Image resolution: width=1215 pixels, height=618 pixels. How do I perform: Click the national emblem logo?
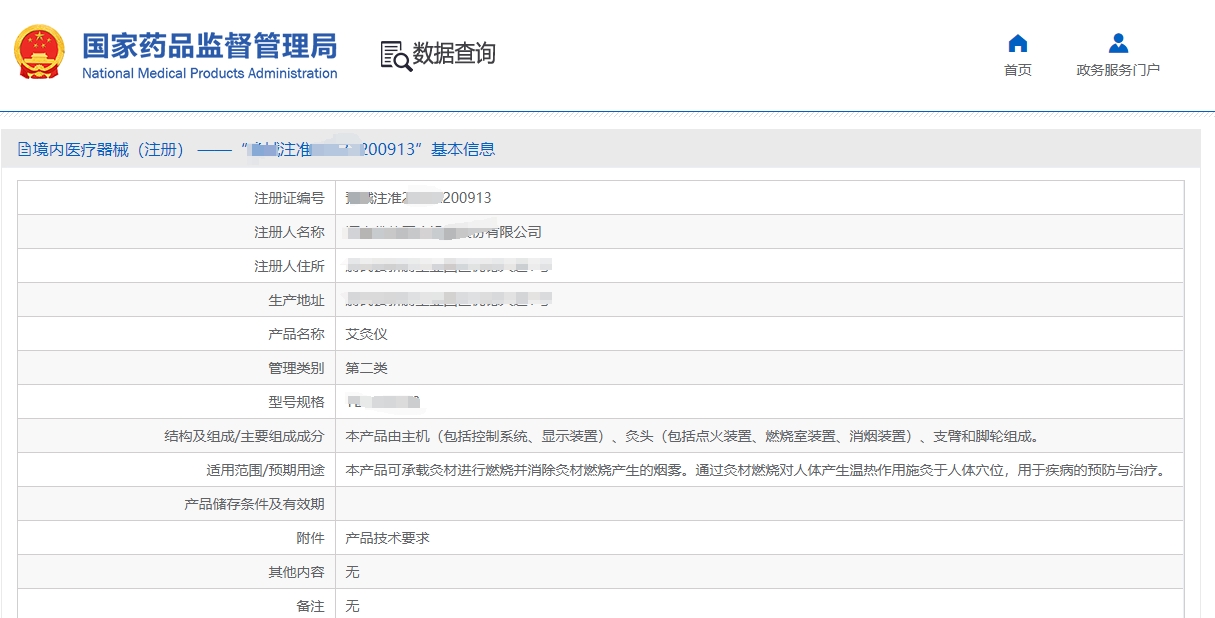point(39,52)
